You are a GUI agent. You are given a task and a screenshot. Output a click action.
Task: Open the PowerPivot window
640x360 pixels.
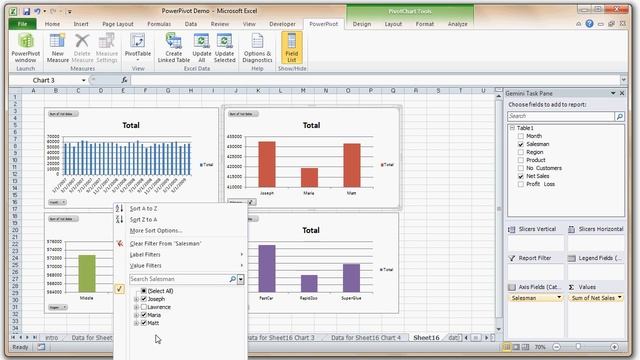25,48
